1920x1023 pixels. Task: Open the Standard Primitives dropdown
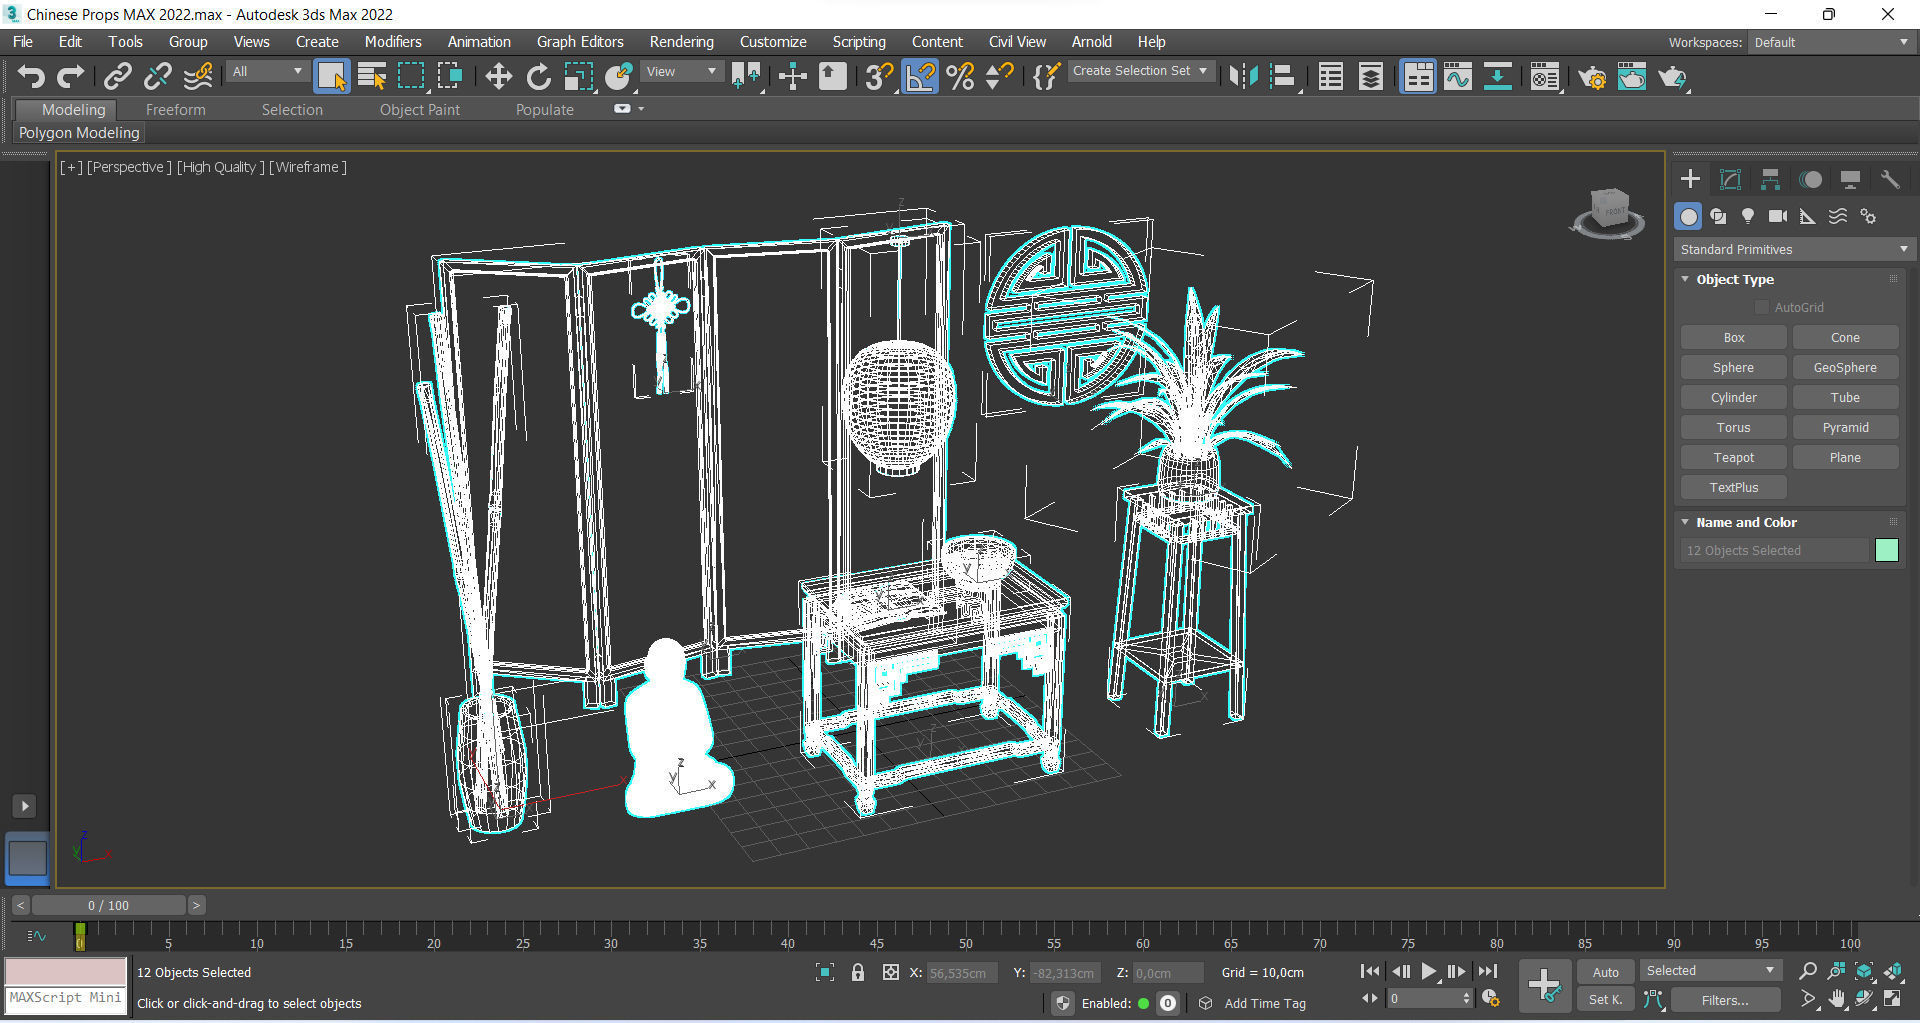(1794, 250)
